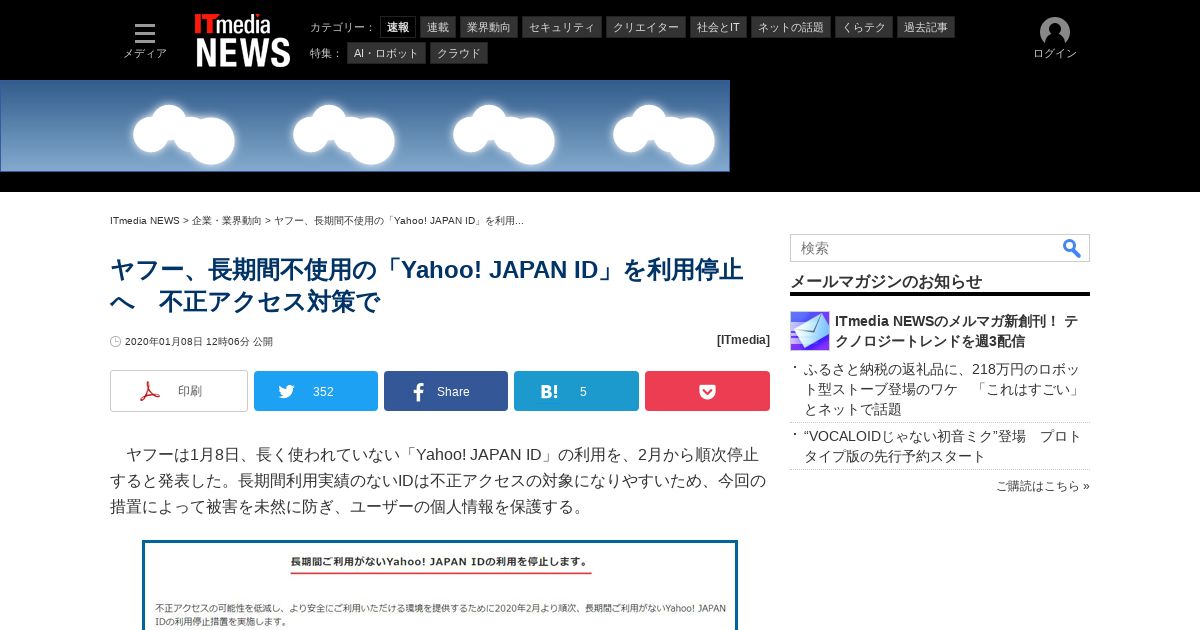Image resolution: width=1200 pixels, height=630 pixels.
Task: Open the mail magazine envelope thumbnail
Action: click(x=810, y=331)
